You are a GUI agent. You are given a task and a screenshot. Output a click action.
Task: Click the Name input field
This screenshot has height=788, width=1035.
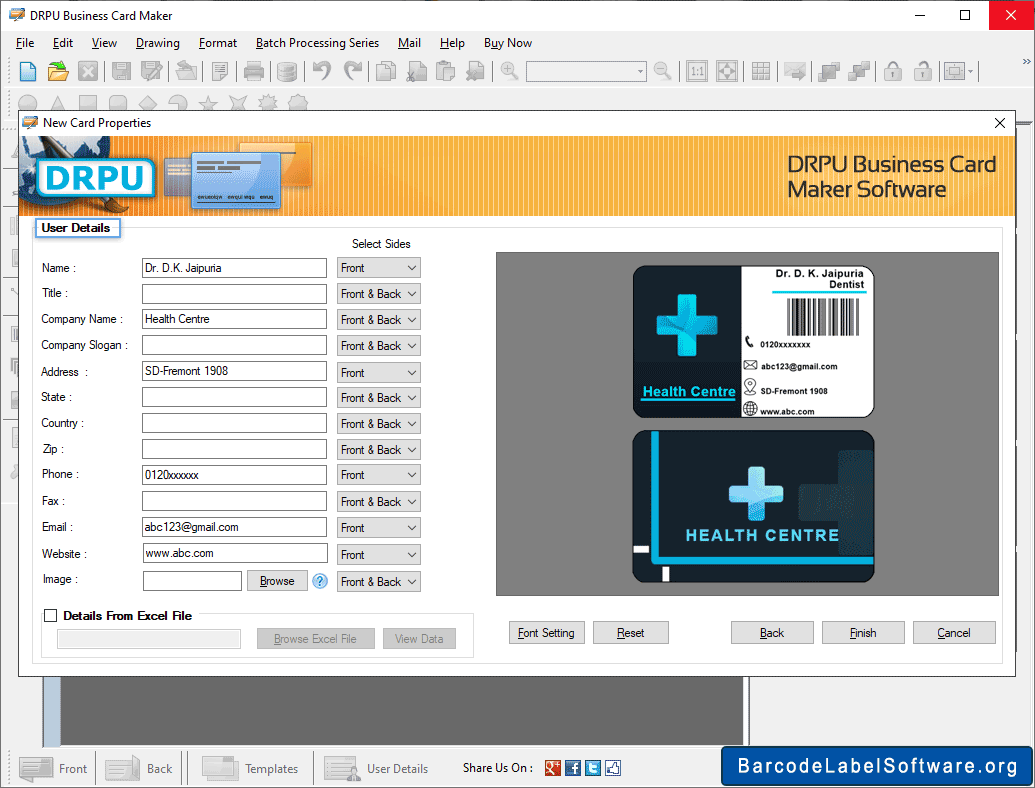pos(234,268)
